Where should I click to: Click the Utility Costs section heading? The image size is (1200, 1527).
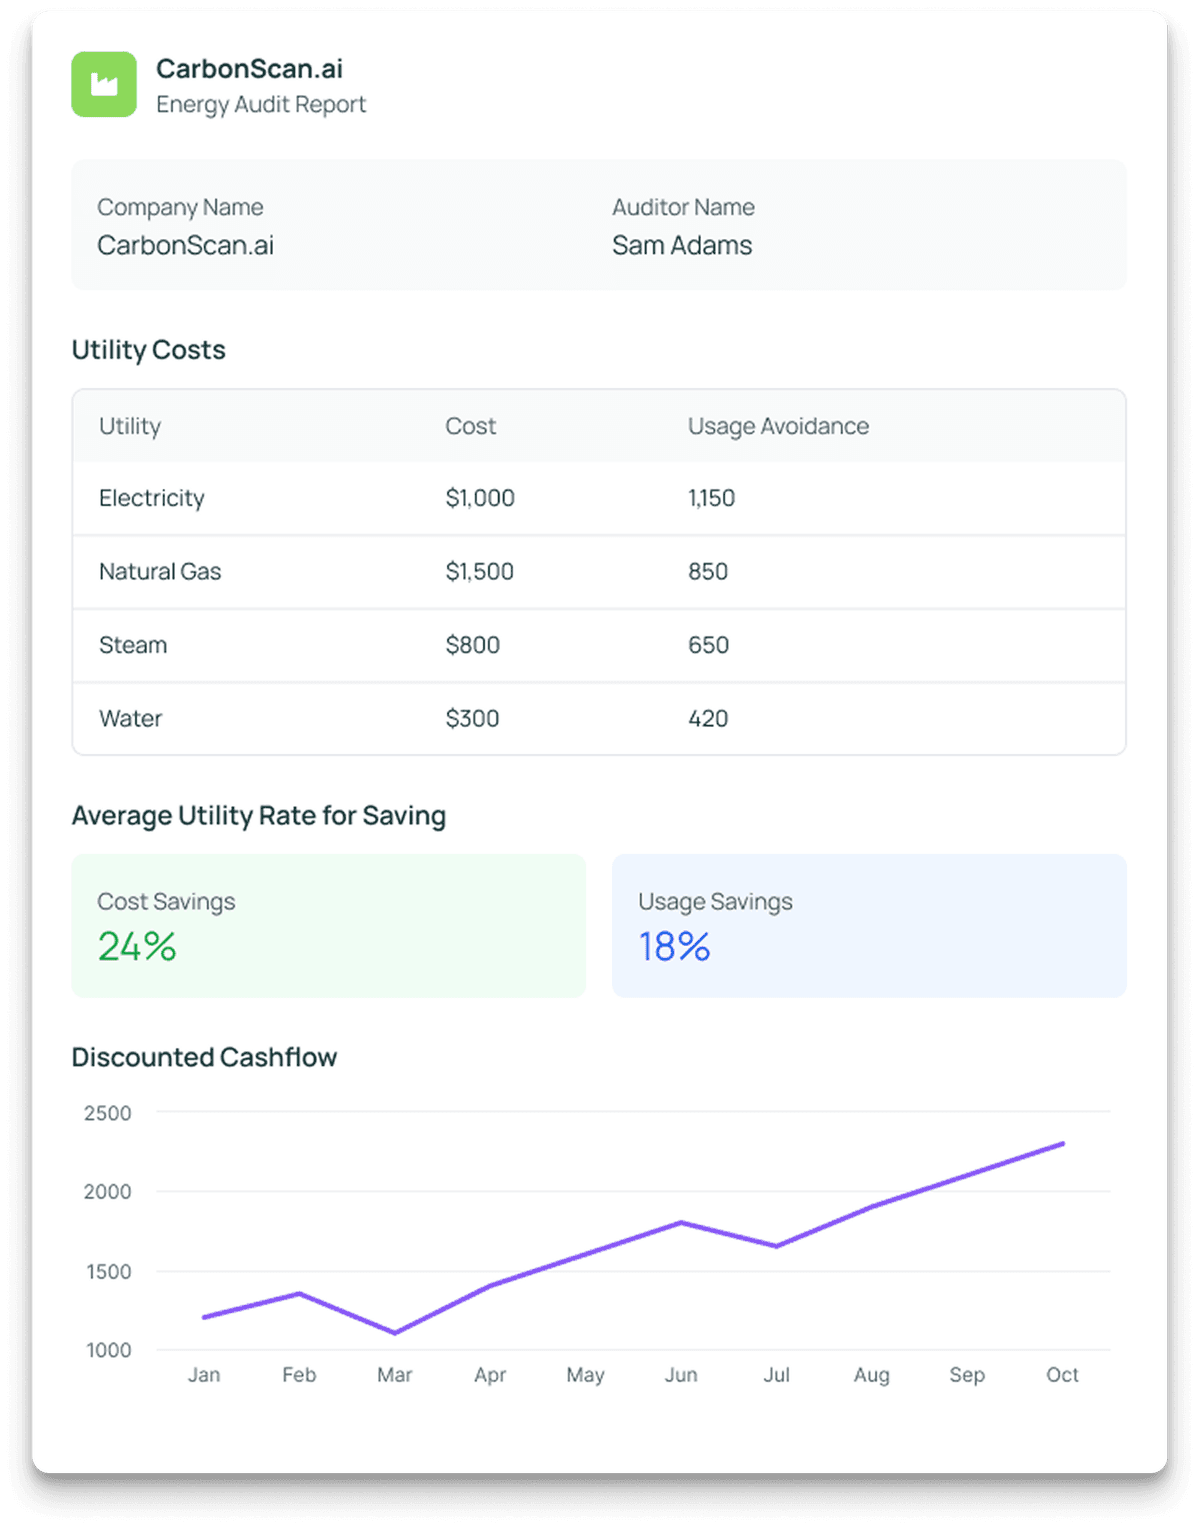[148, 350]
